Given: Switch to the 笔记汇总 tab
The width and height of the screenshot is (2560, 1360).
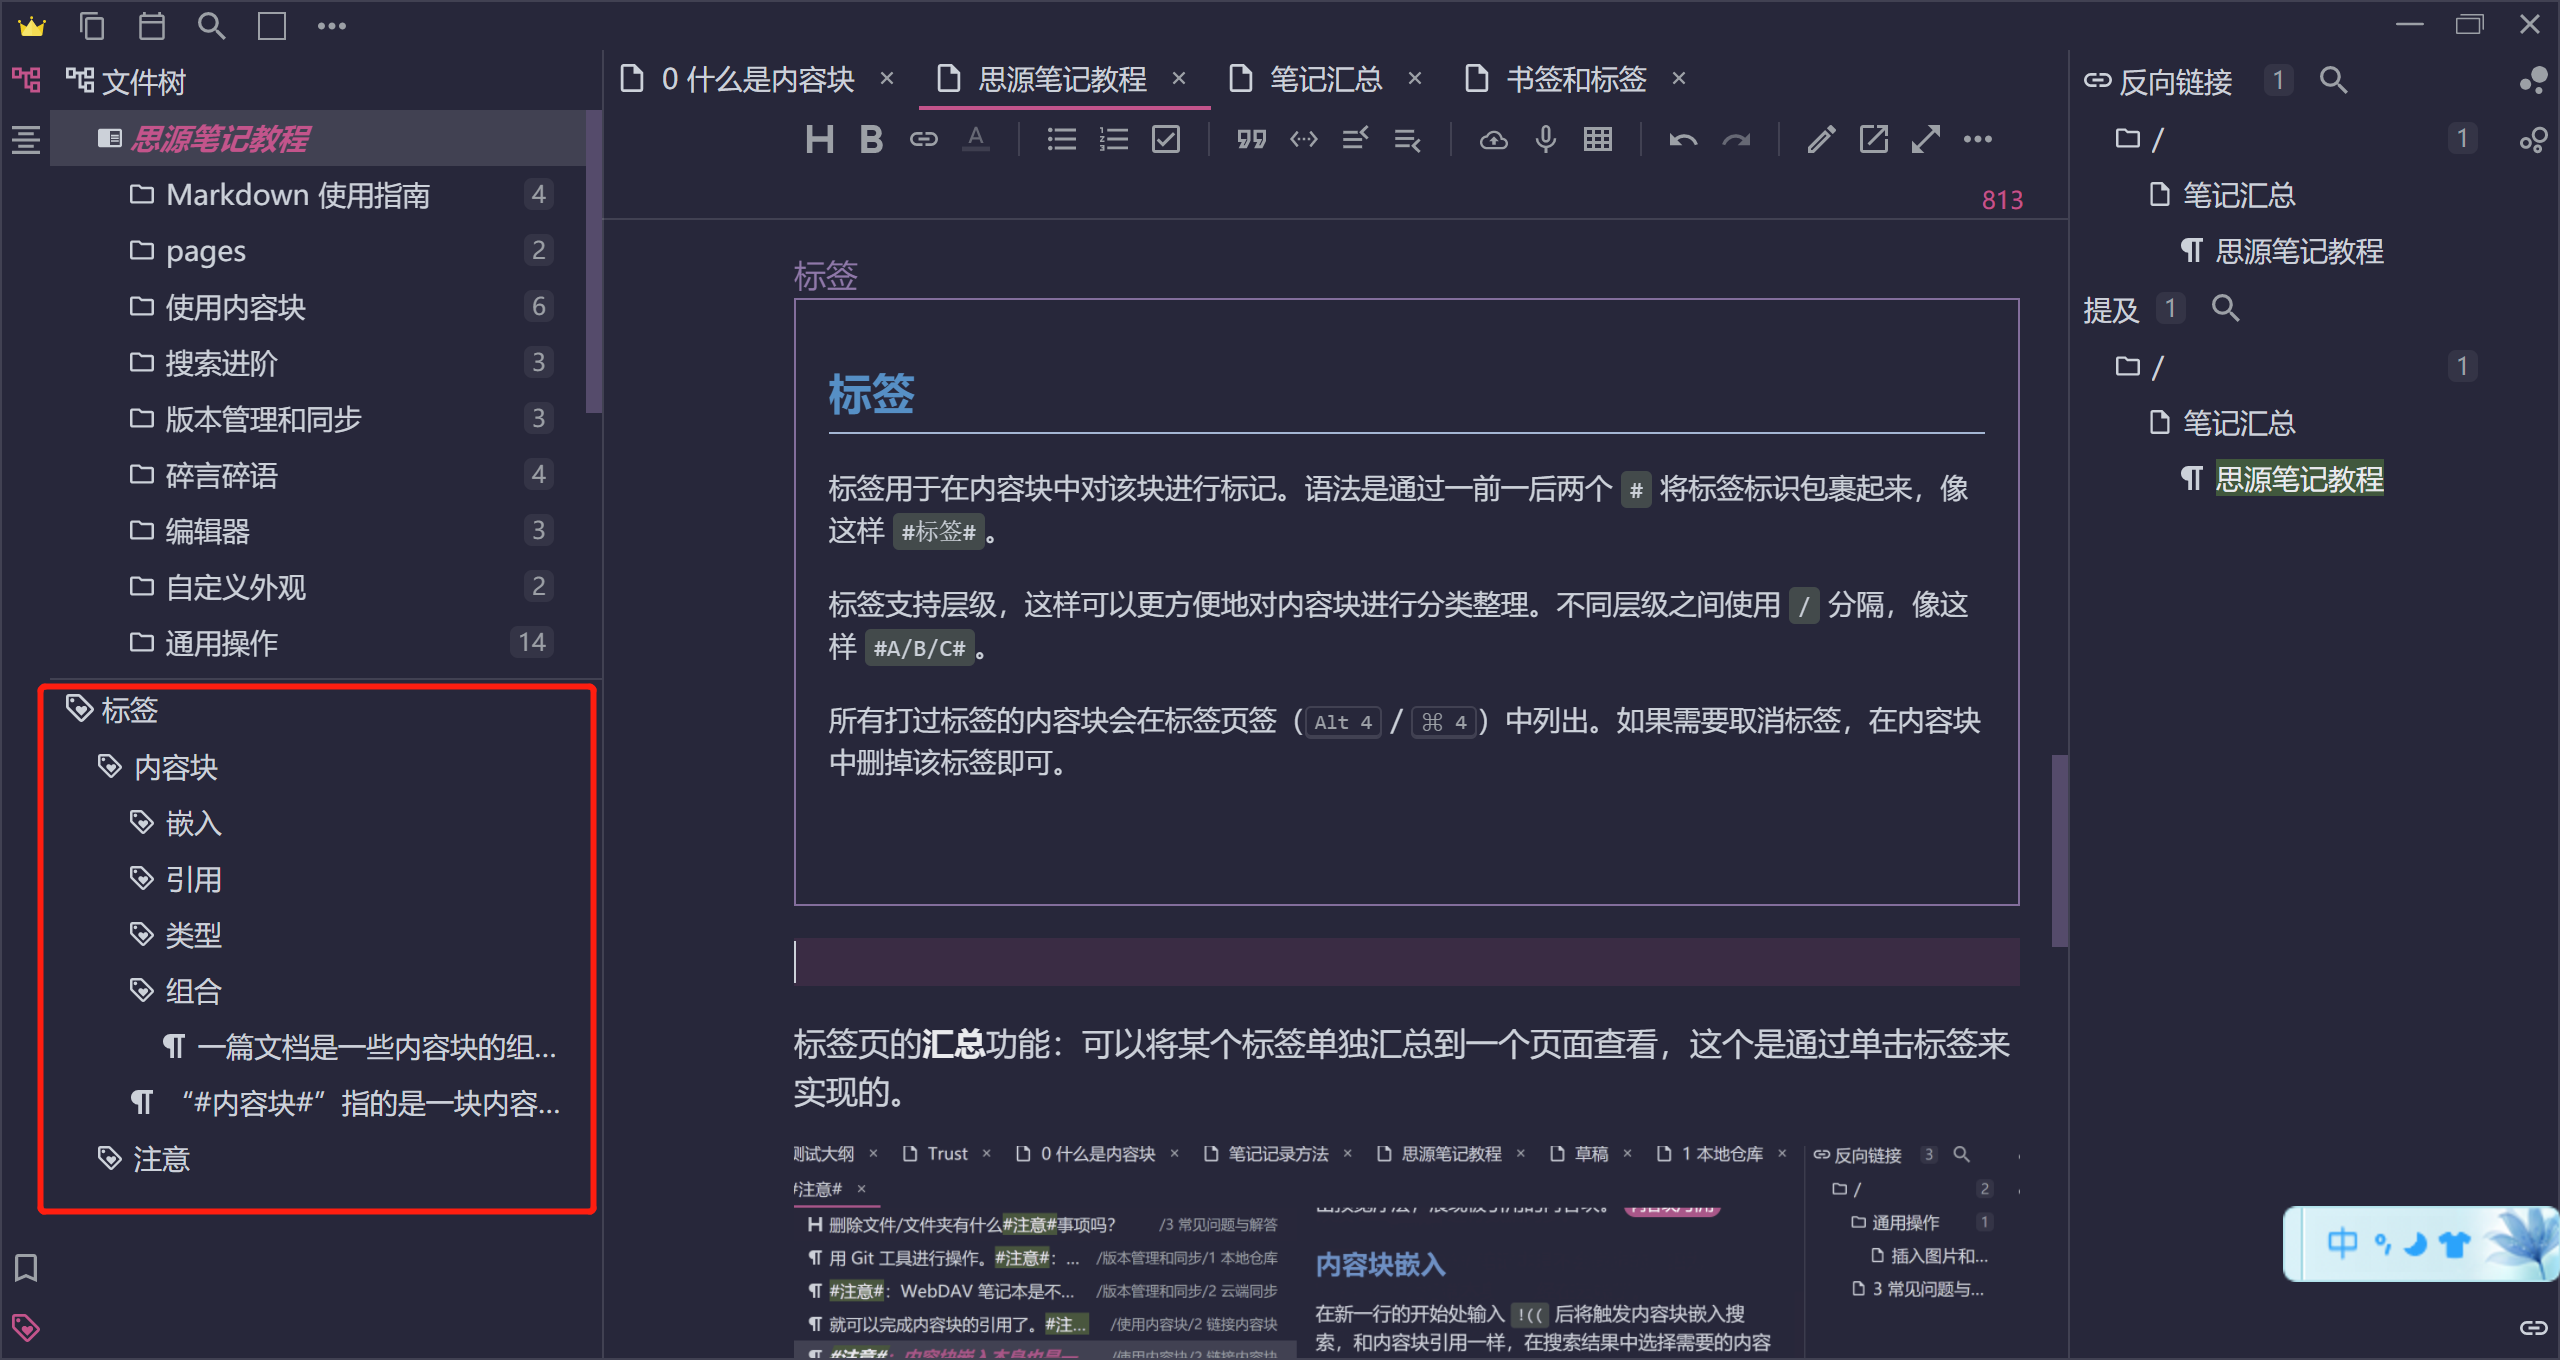Looking at the screenshot, I should click(1324, 79).
